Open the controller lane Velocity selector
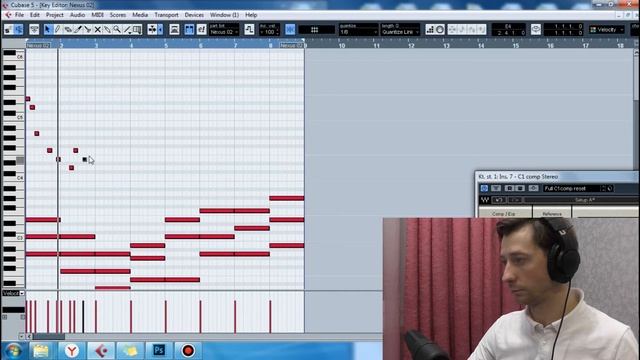This screenshot has width=640, height=360. click(13, 293)
